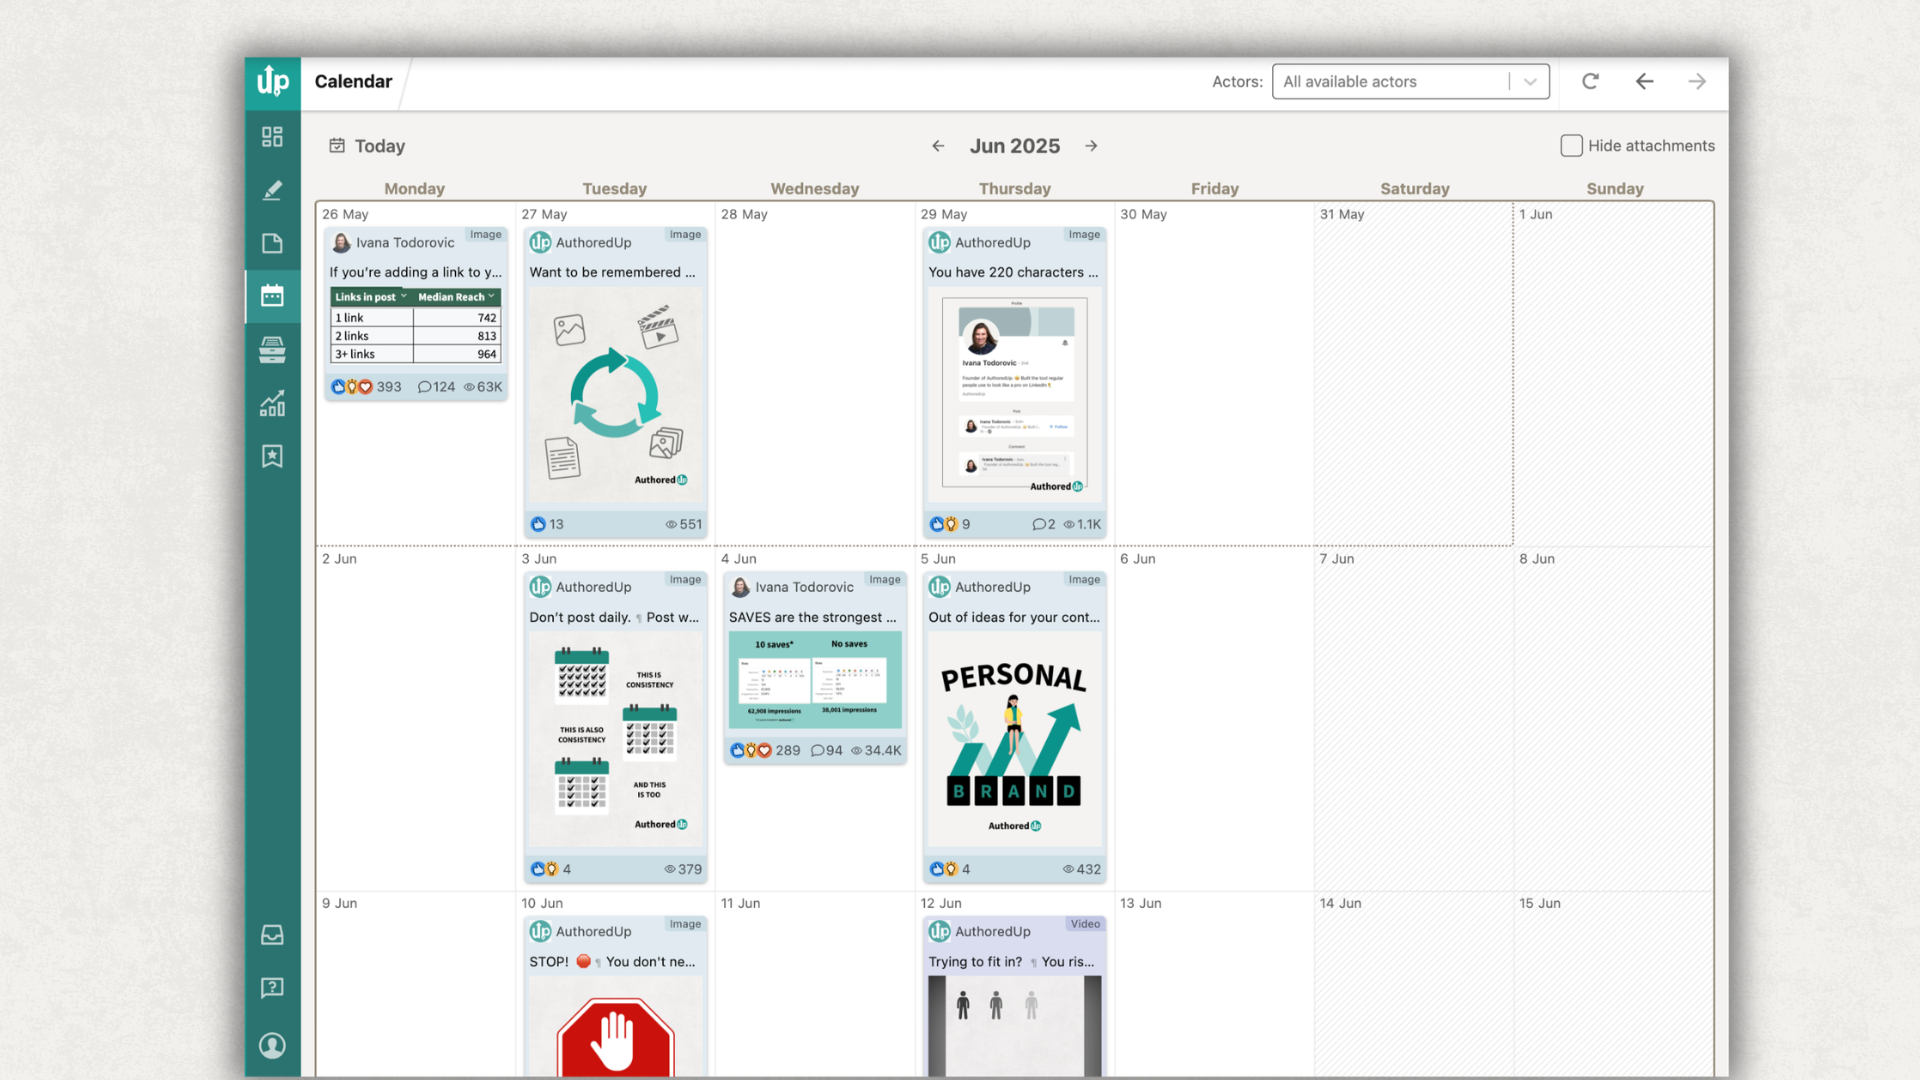The height and width of the screenshot is (1080, 1920).
Task: Click the 30 May date cell
Action: [1214, 375]
